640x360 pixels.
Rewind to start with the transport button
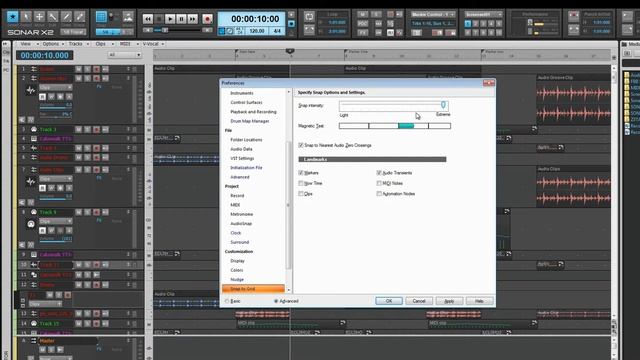coord(148,19)
